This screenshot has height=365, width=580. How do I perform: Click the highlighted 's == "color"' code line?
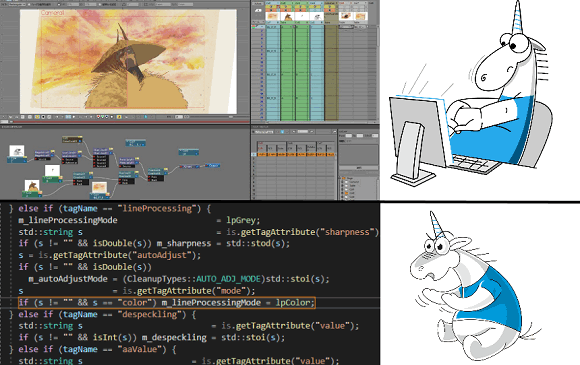(167, 303)
